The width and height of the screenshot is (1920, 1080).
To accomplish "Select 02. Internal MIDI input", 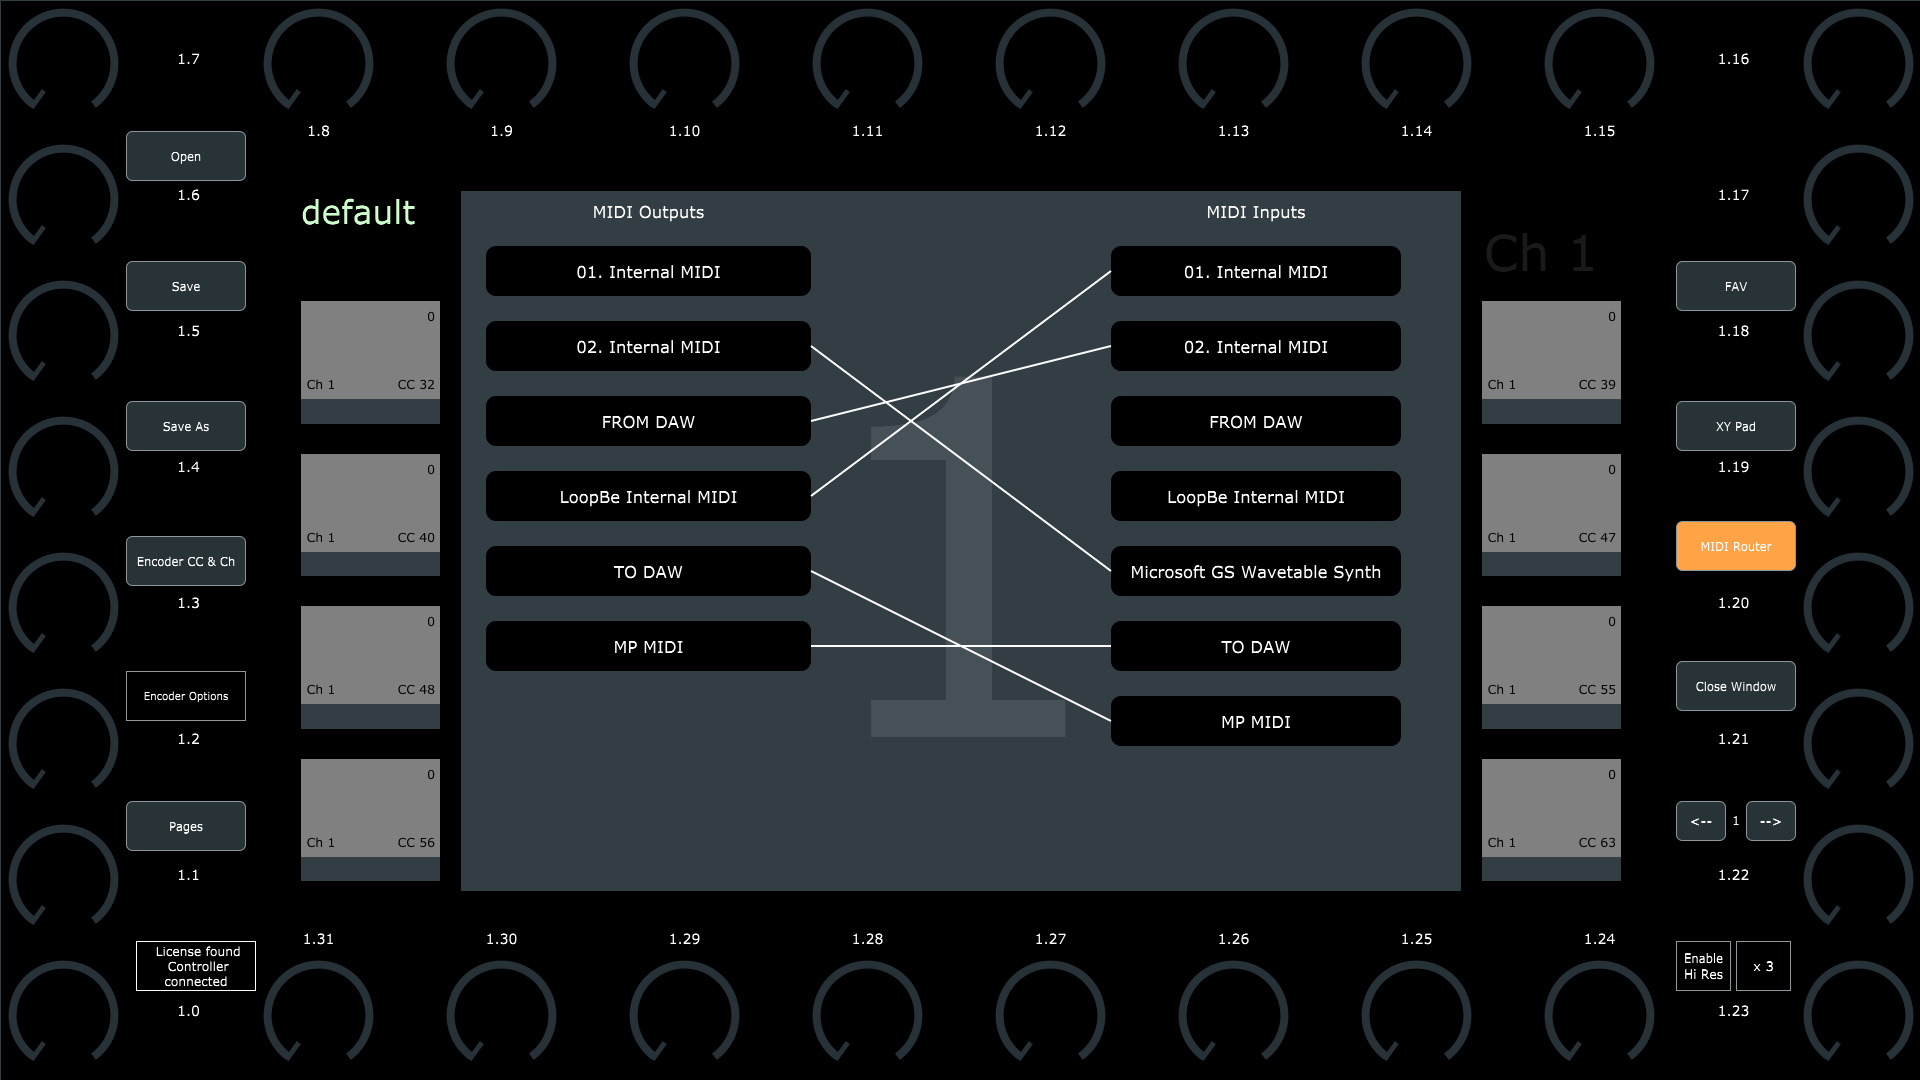I will click(x=1256, y=346).
